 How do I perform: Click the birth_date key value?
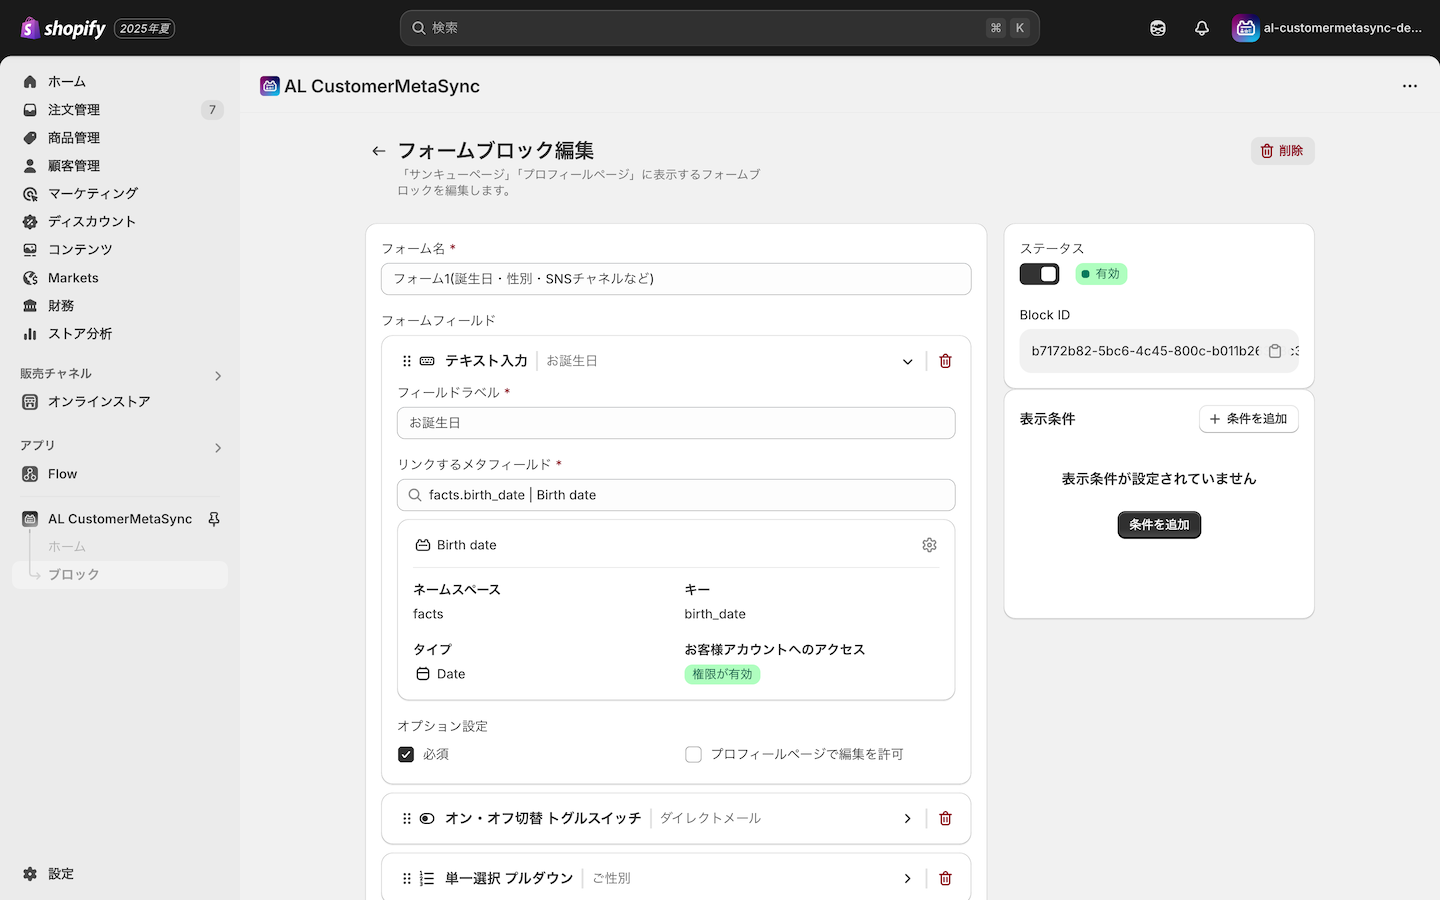point(715,614)
